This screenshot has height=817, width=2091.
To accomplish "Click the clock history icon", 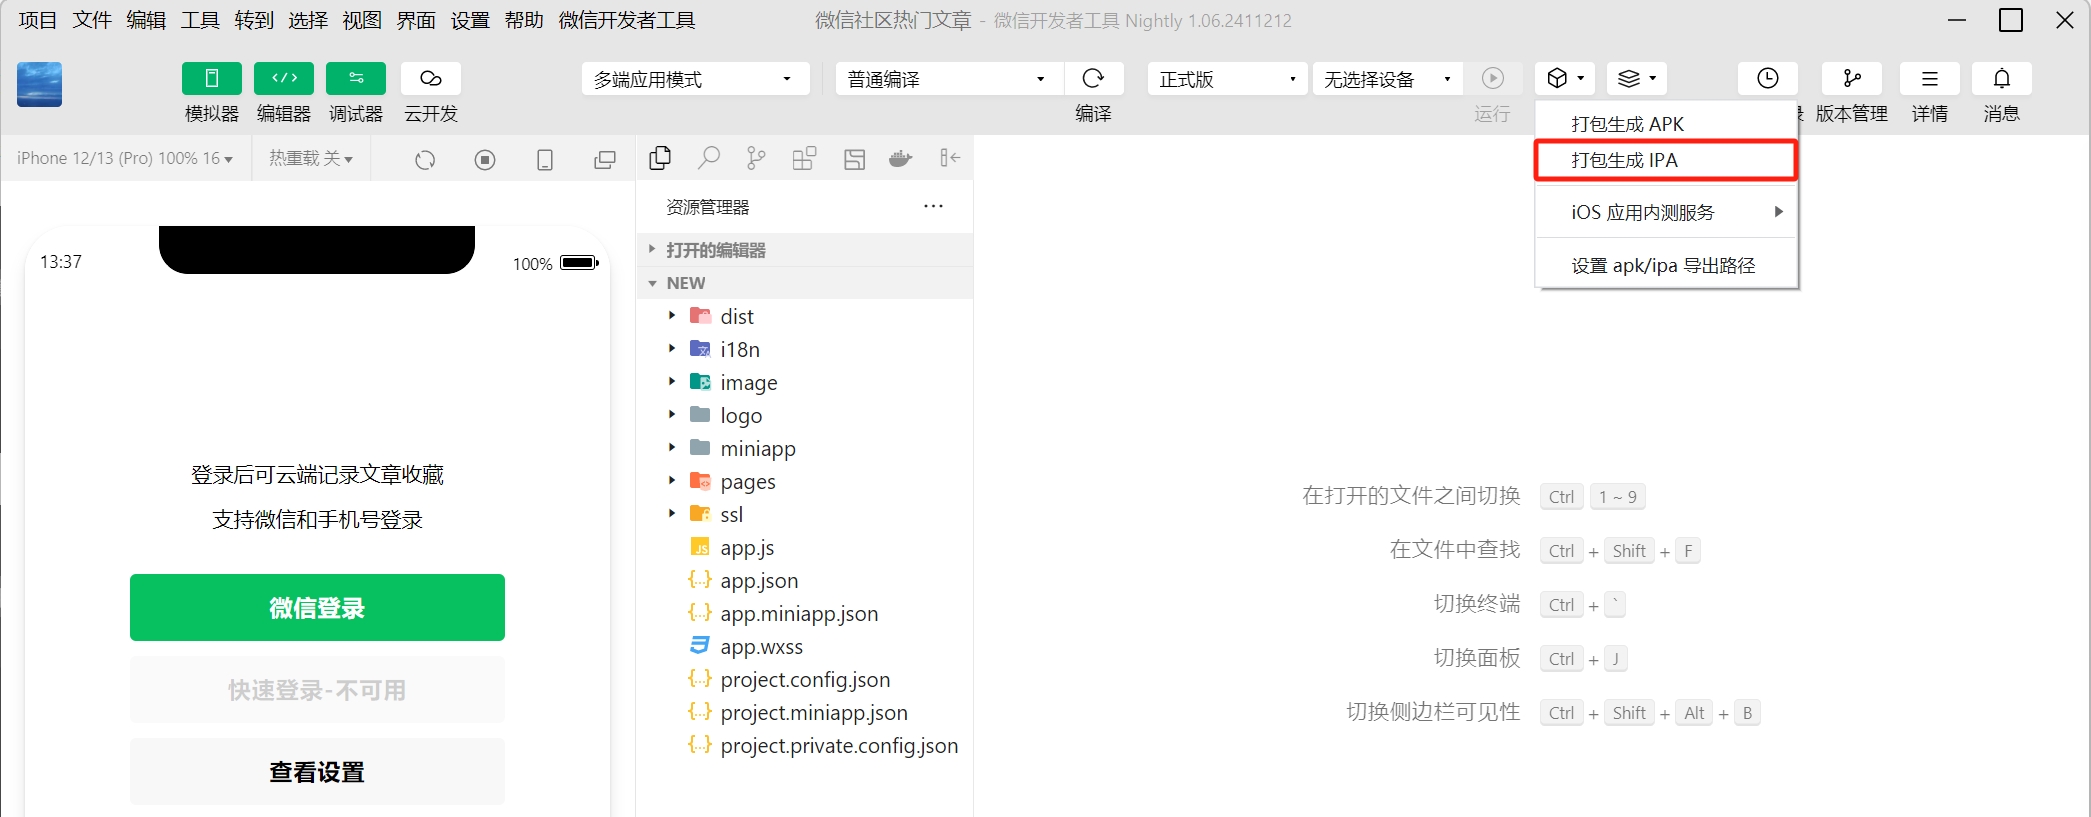I will pos(1768,79).
